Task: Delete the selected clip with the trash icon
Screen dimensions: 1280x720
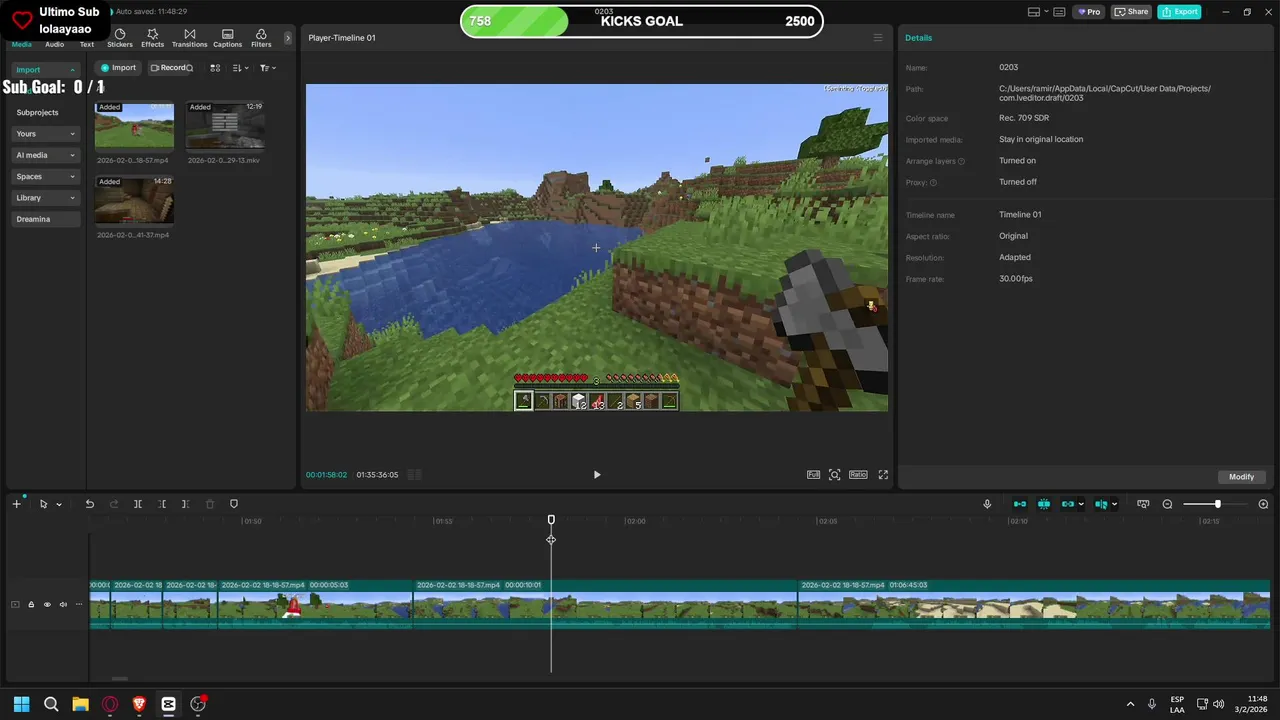Action: [209, 504]
